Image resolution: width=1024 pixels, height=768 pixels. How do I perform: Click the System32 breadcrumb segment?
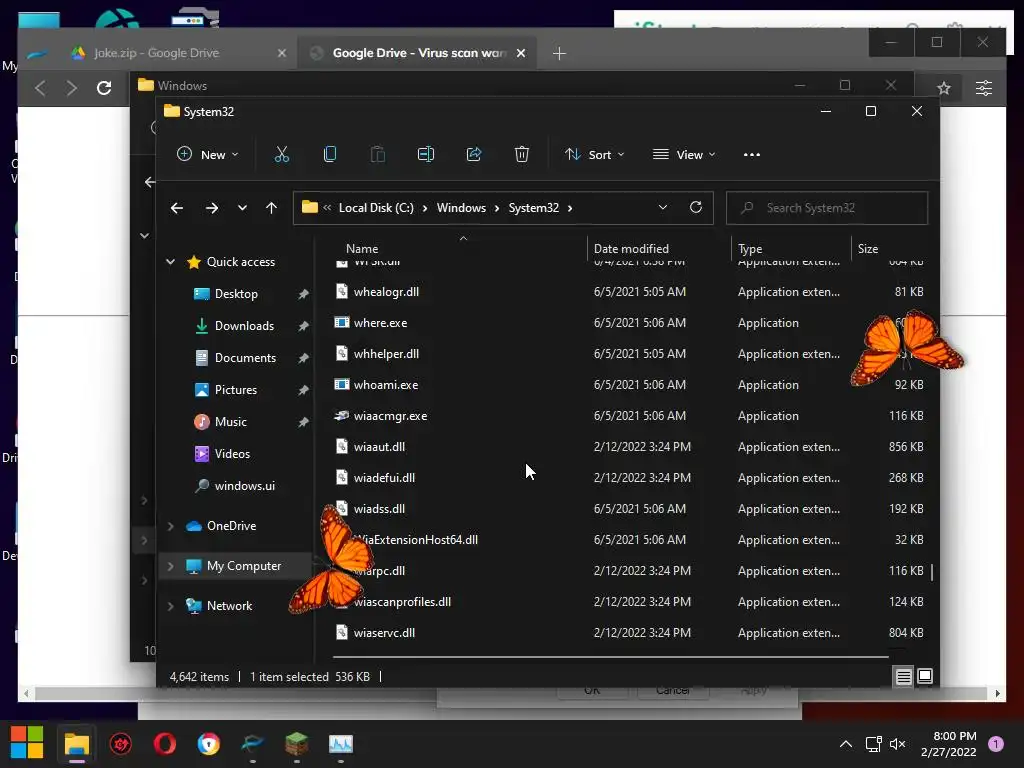[534, 208]
